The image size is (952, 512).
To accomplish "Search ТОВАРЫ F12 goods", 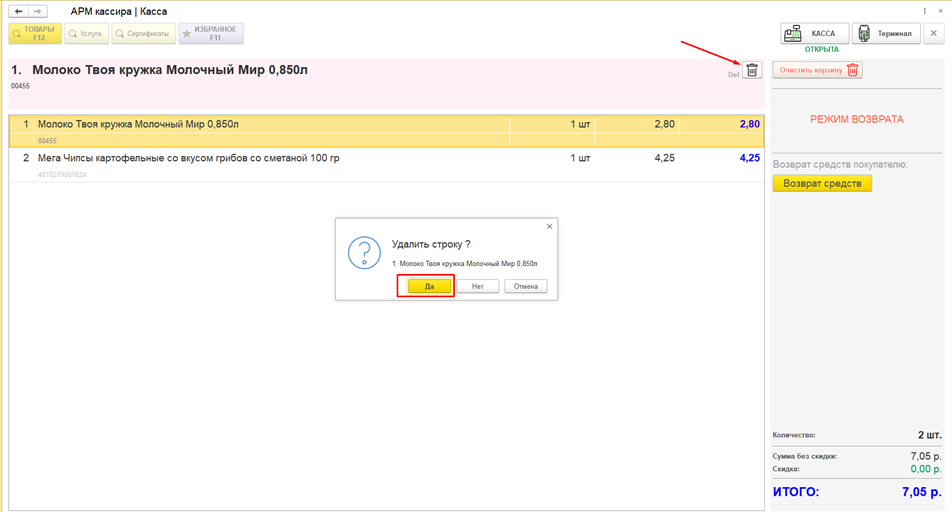I will 35,33.
